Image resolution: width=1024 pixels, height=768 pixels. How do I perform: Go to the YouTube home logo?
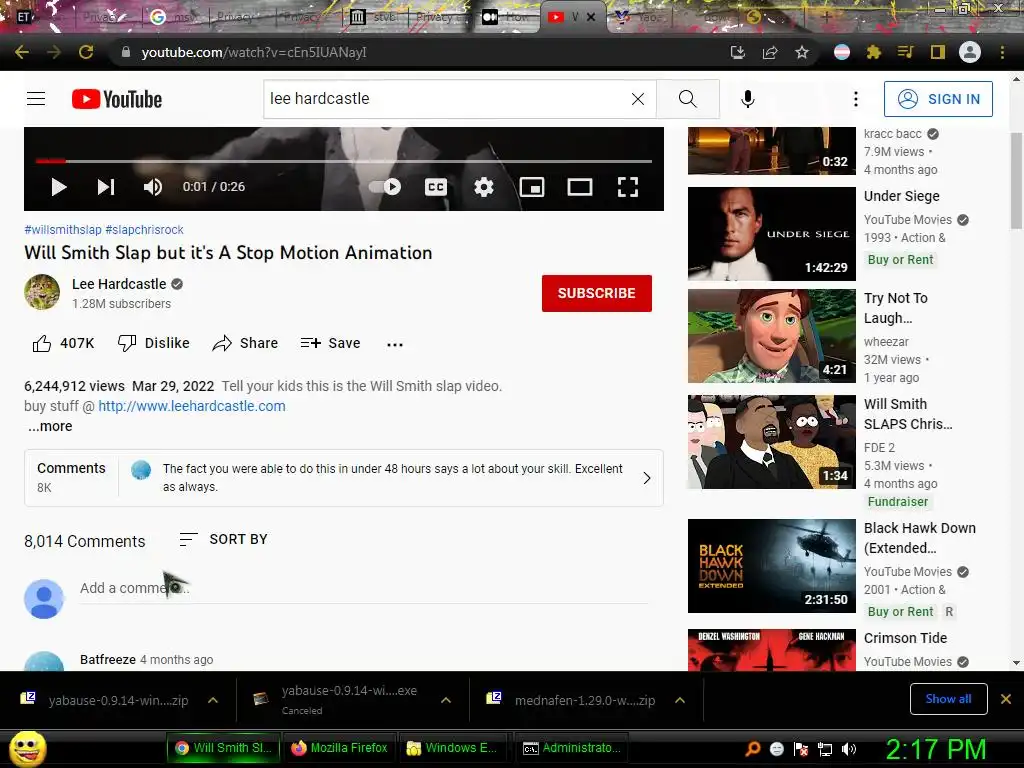tap(117, 99)
